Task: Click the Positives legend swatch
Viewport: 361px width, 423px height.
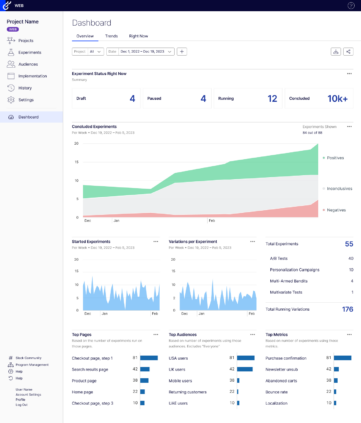Action: (324, 158)
